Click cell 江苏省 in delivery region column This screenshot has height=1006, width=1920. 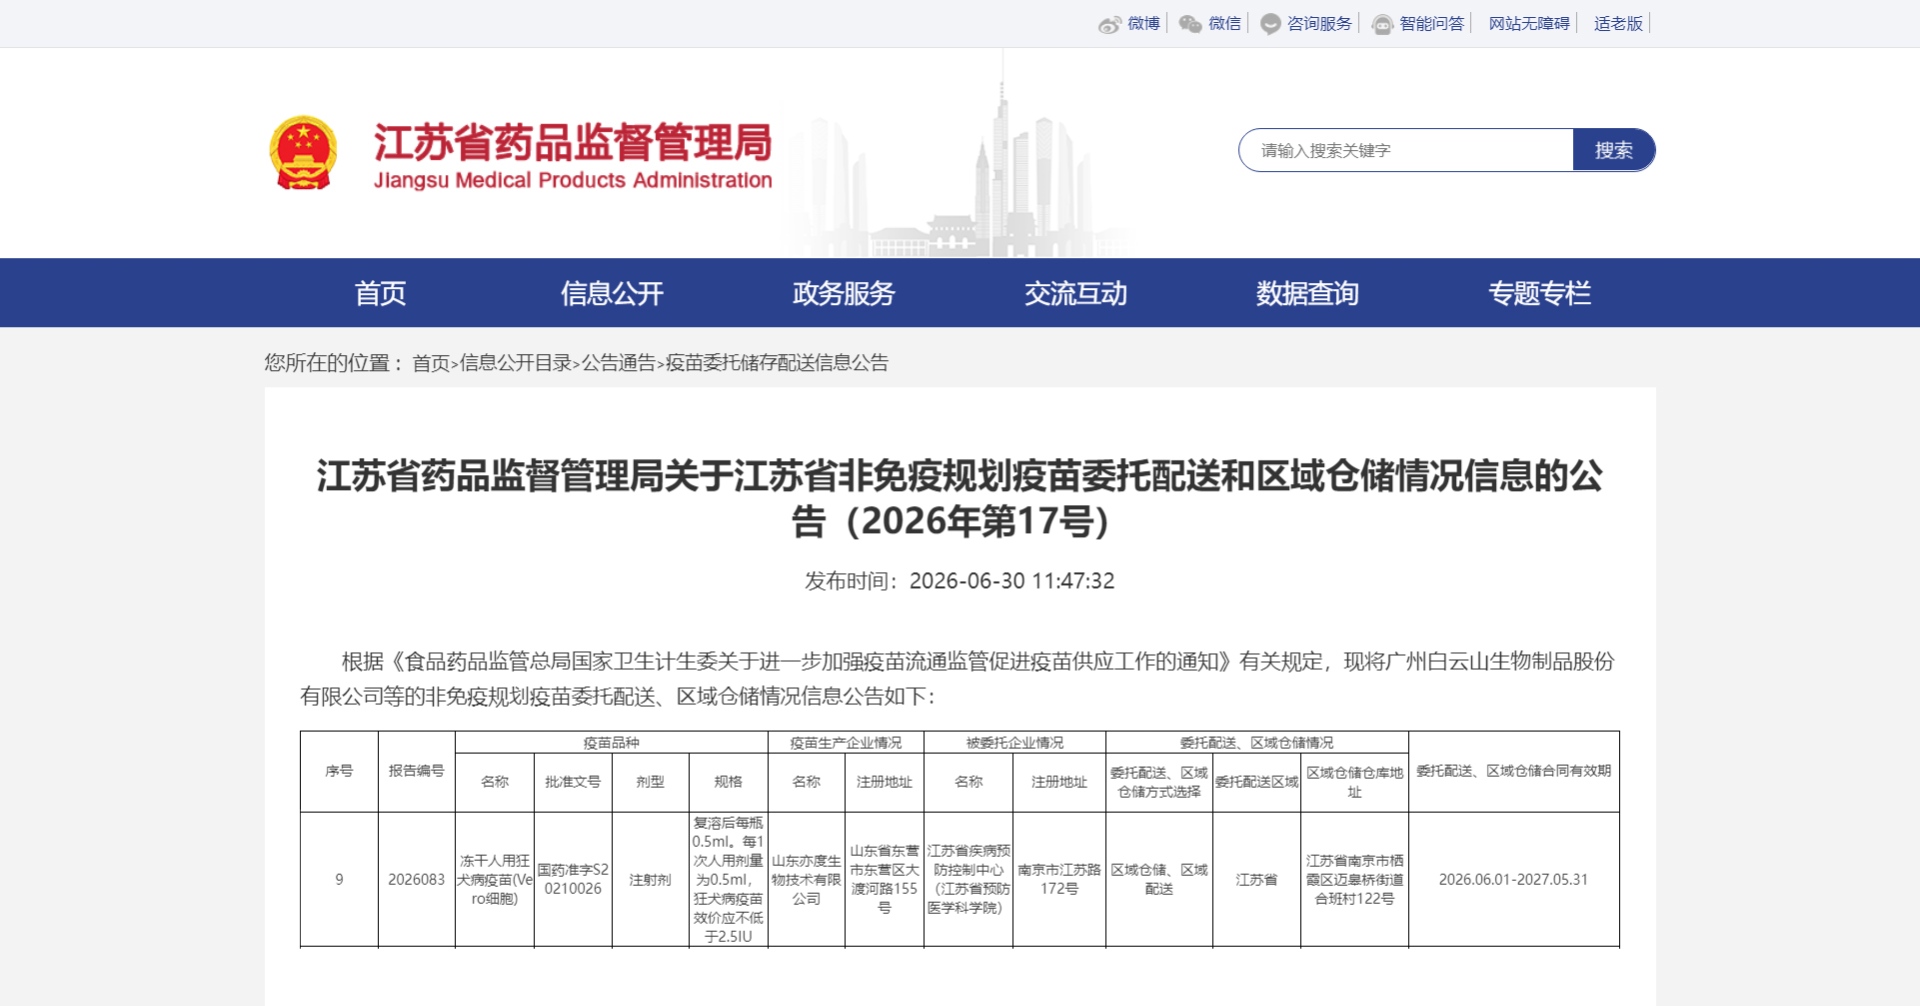coord(1256,880)
